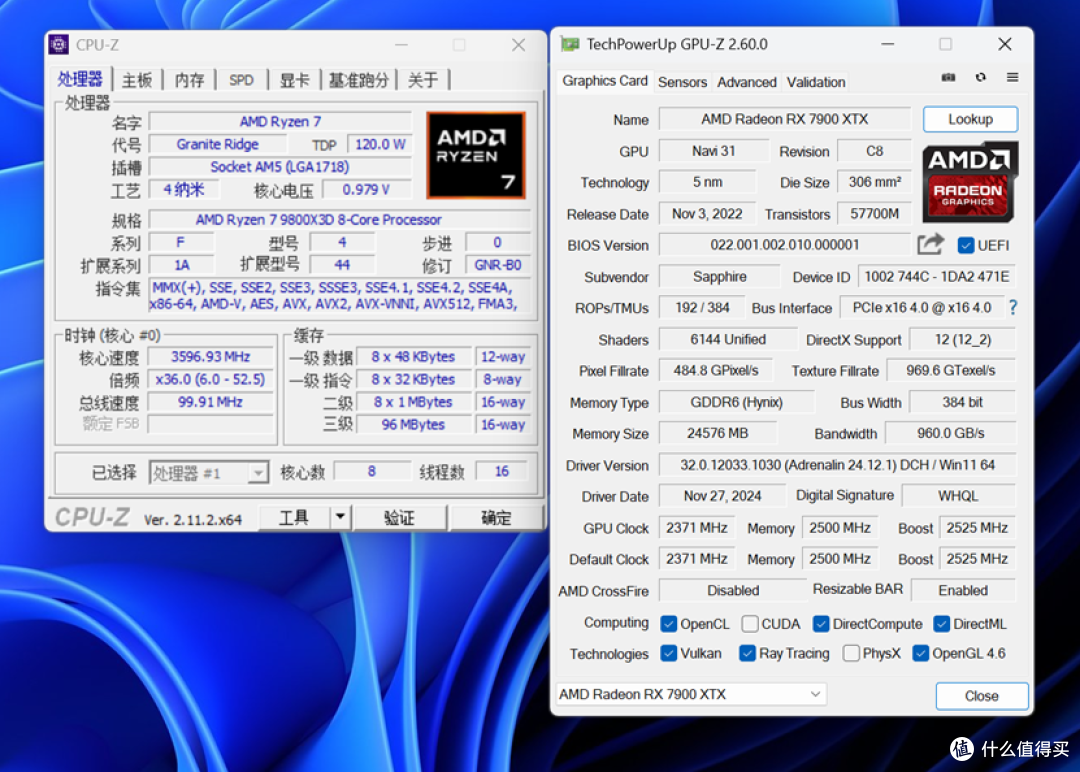Open the 处理器 #1 selection dropdown

pyautogui.click(x=209, y=473)
